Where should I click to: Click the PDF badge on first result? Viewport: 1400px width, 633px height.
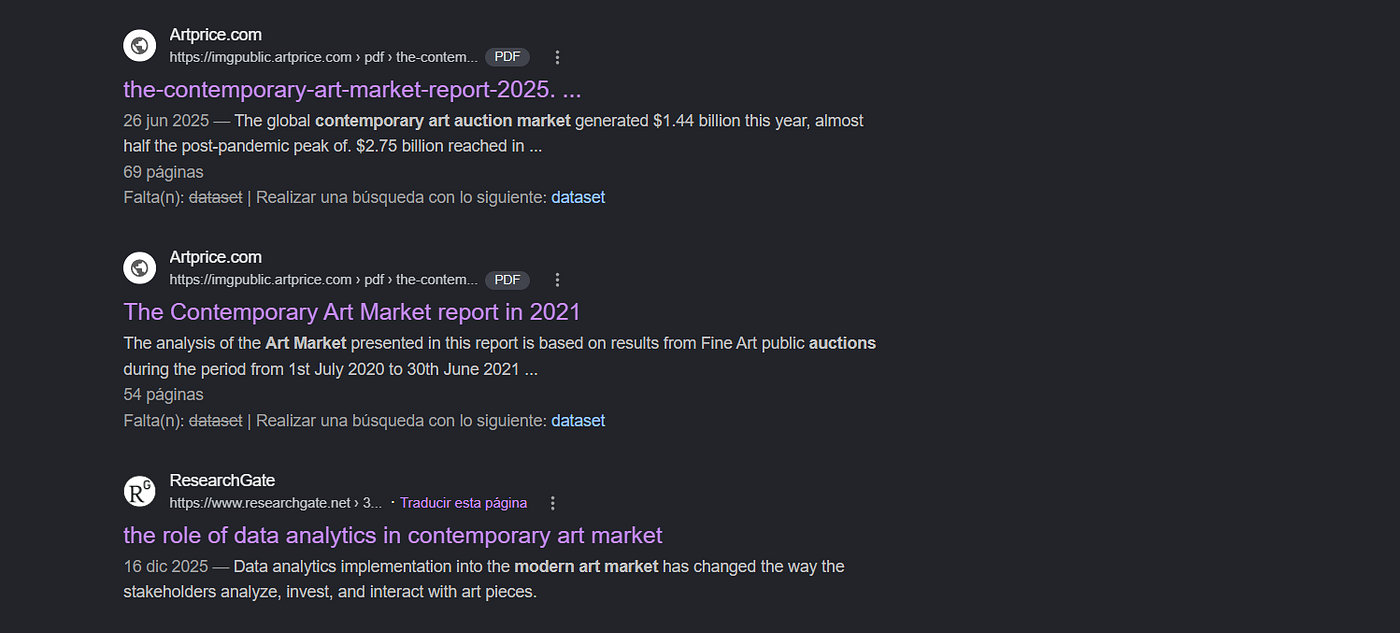coord(507,57)
